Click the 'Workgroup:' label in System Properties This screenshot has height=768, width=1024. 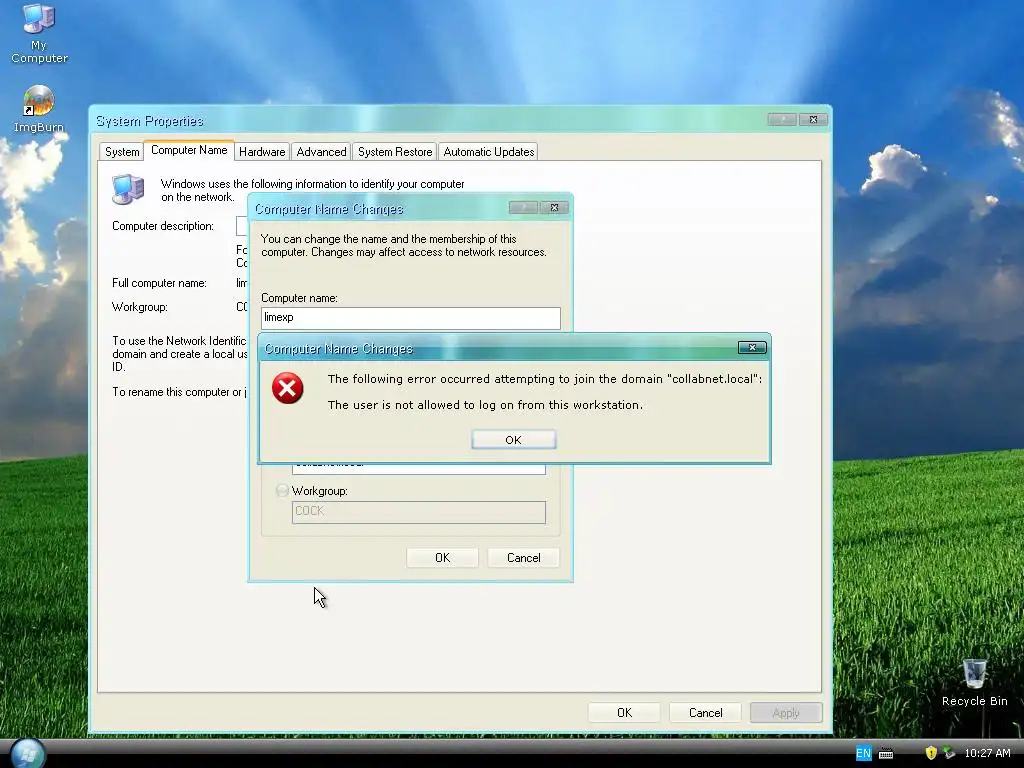pos(140,307)
